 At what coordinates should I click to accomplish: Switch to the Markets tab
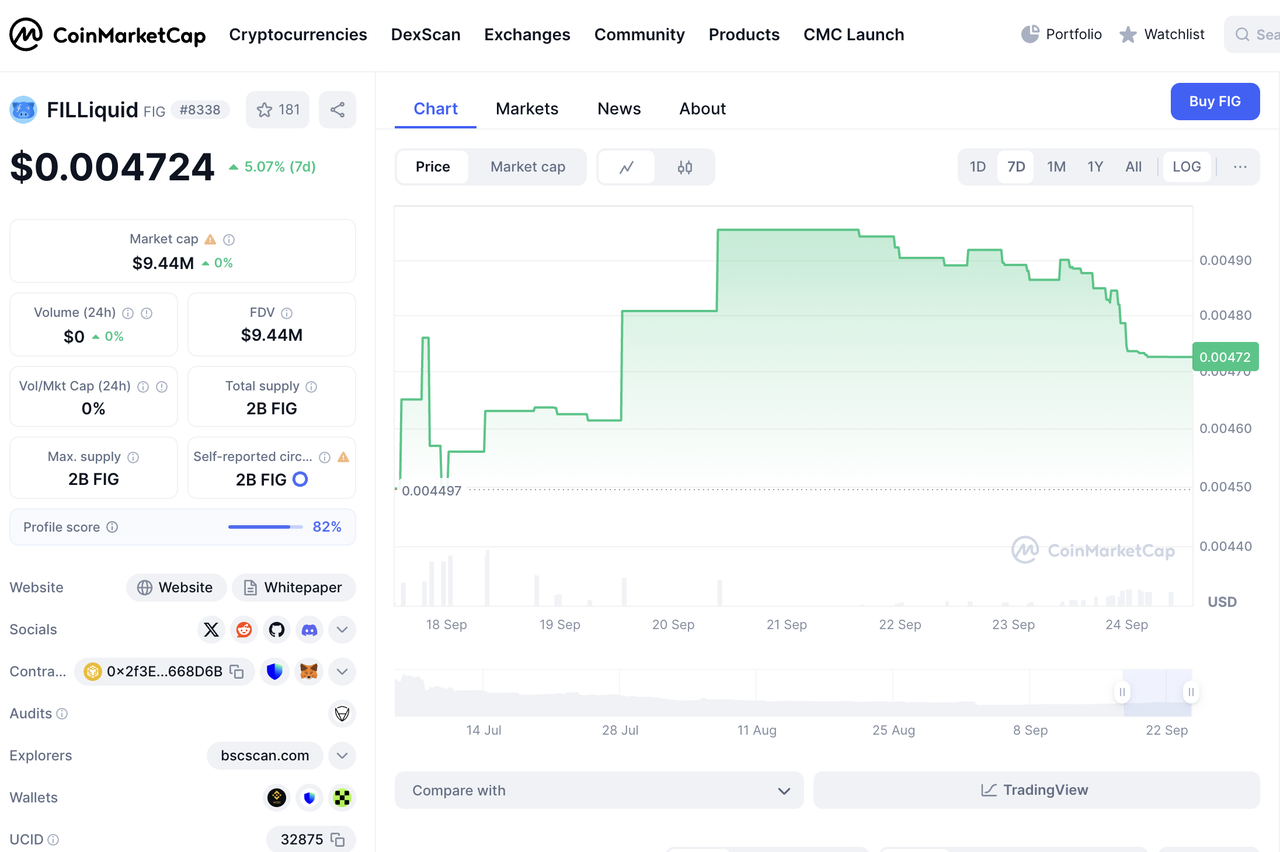pyautogui.click(x=527, y=109)
